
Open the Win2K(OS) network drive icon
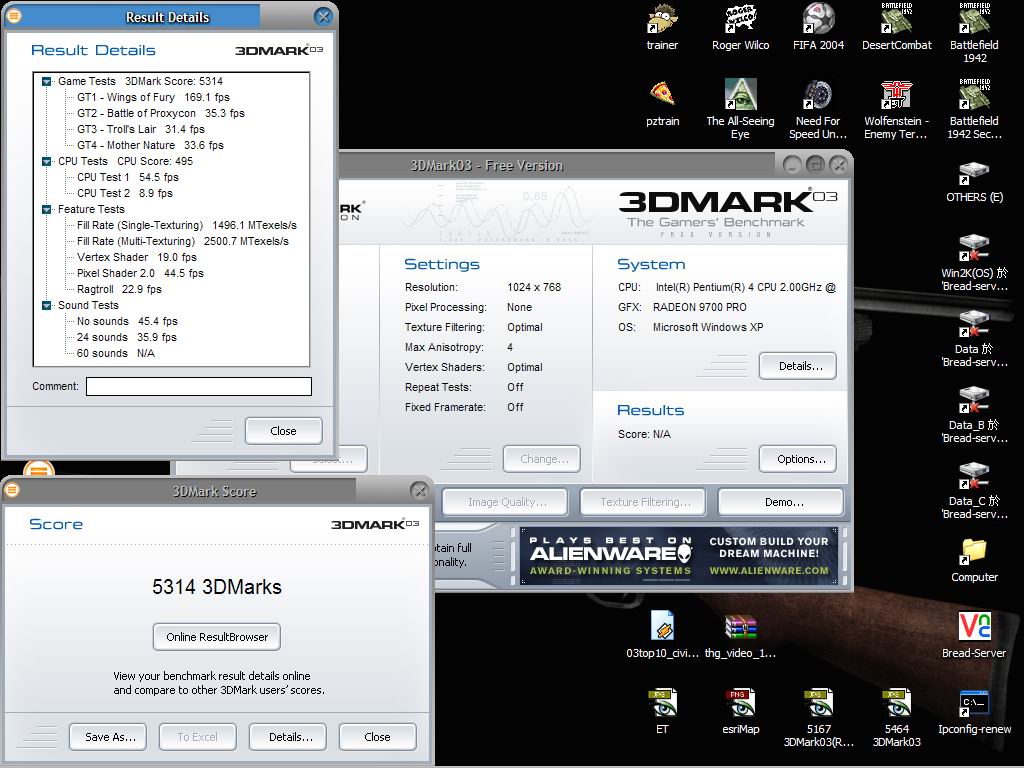click(x=974, y=263)
